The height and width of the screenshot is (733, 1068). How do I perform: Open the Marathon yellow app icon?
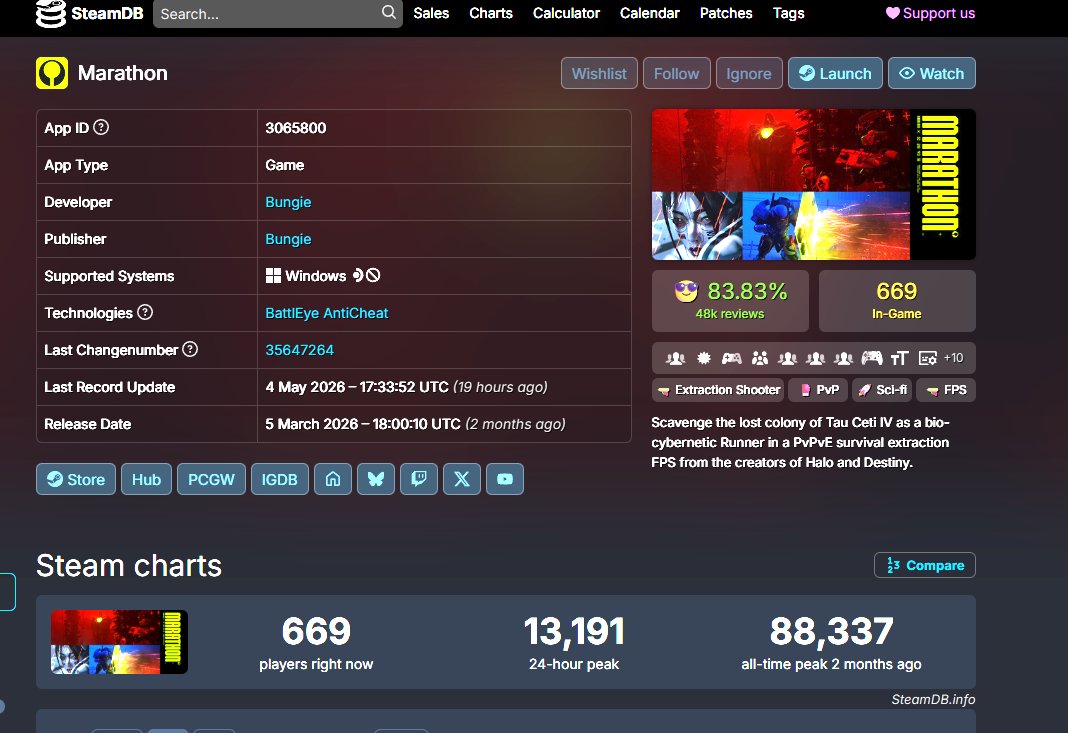(x=52, y=73)
